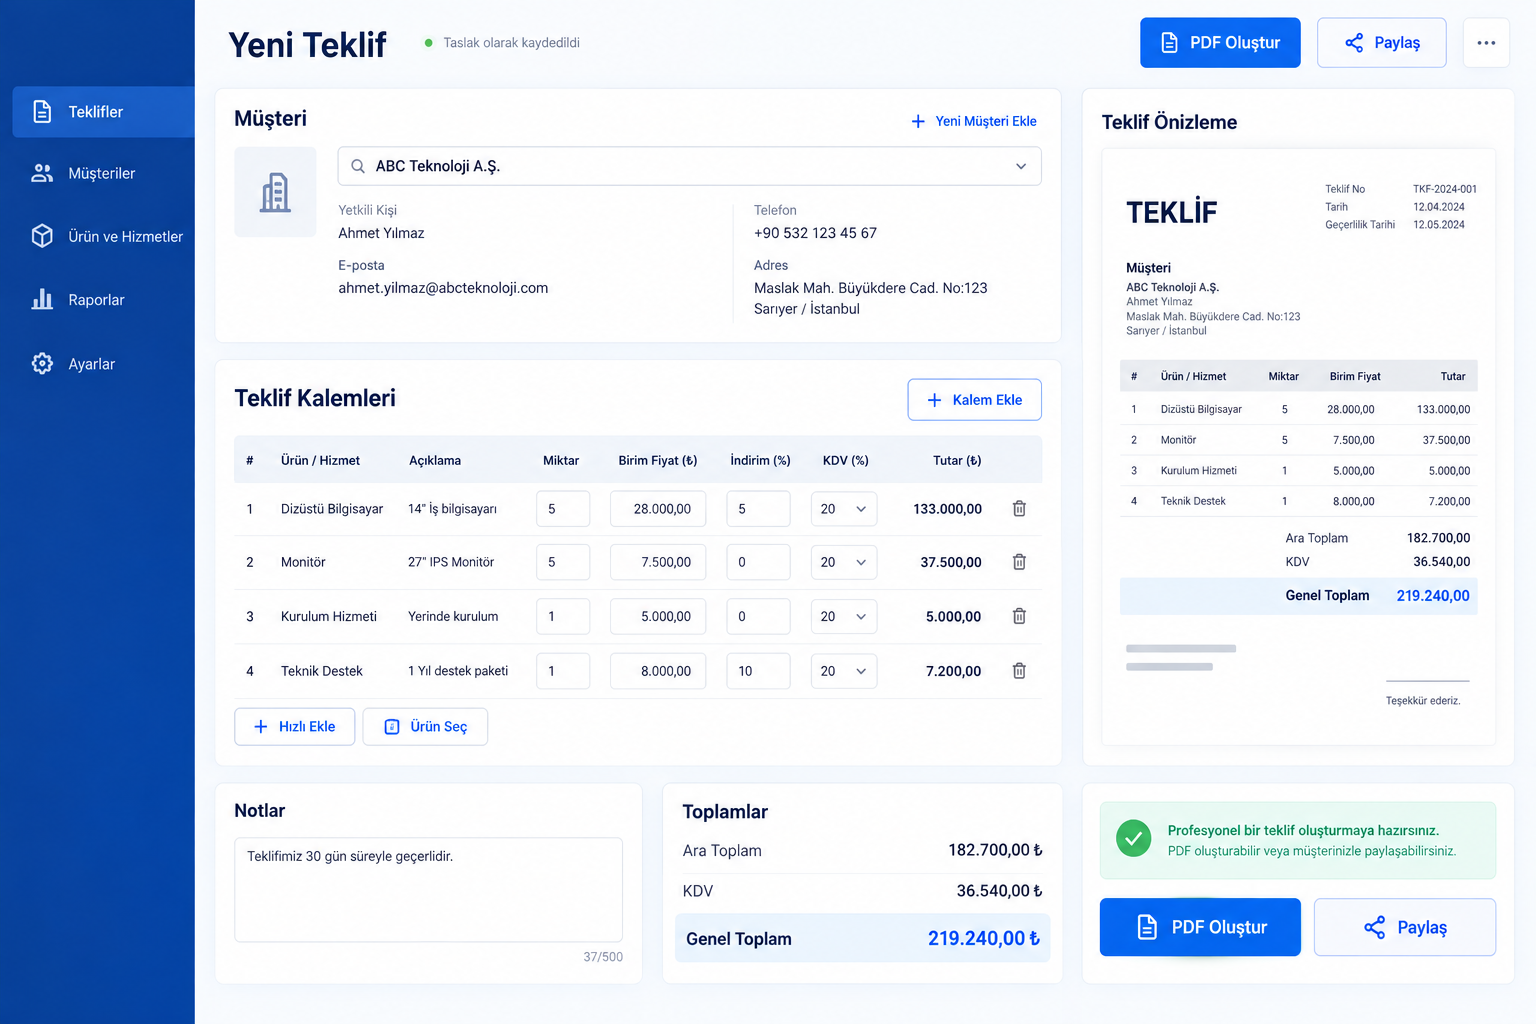Expand KDV dropdown in Kurulum Hizmeti row
The height and width of the screenshot is (1024, 1536).
(844, 616)
